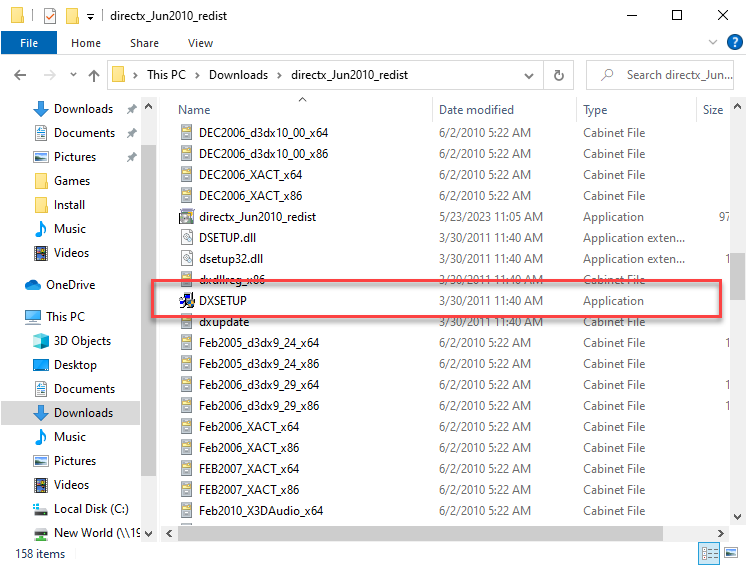Expand the address bar history dropdown
Screen dimensions: 747x566
530,75
